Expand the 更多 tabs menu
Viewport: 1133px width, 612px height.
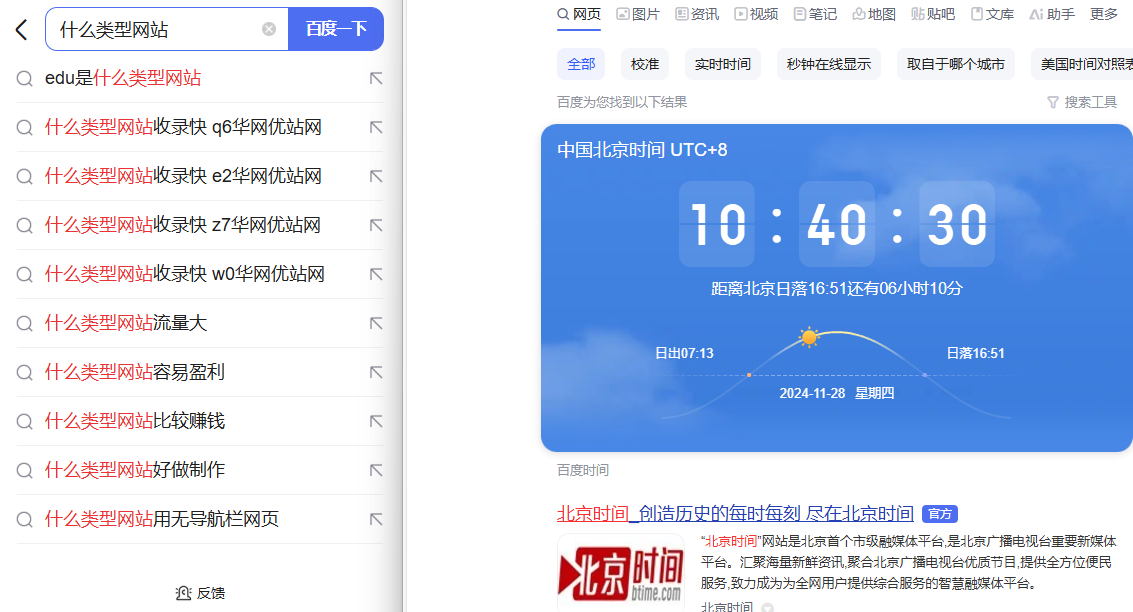[x=1103, y=14]
